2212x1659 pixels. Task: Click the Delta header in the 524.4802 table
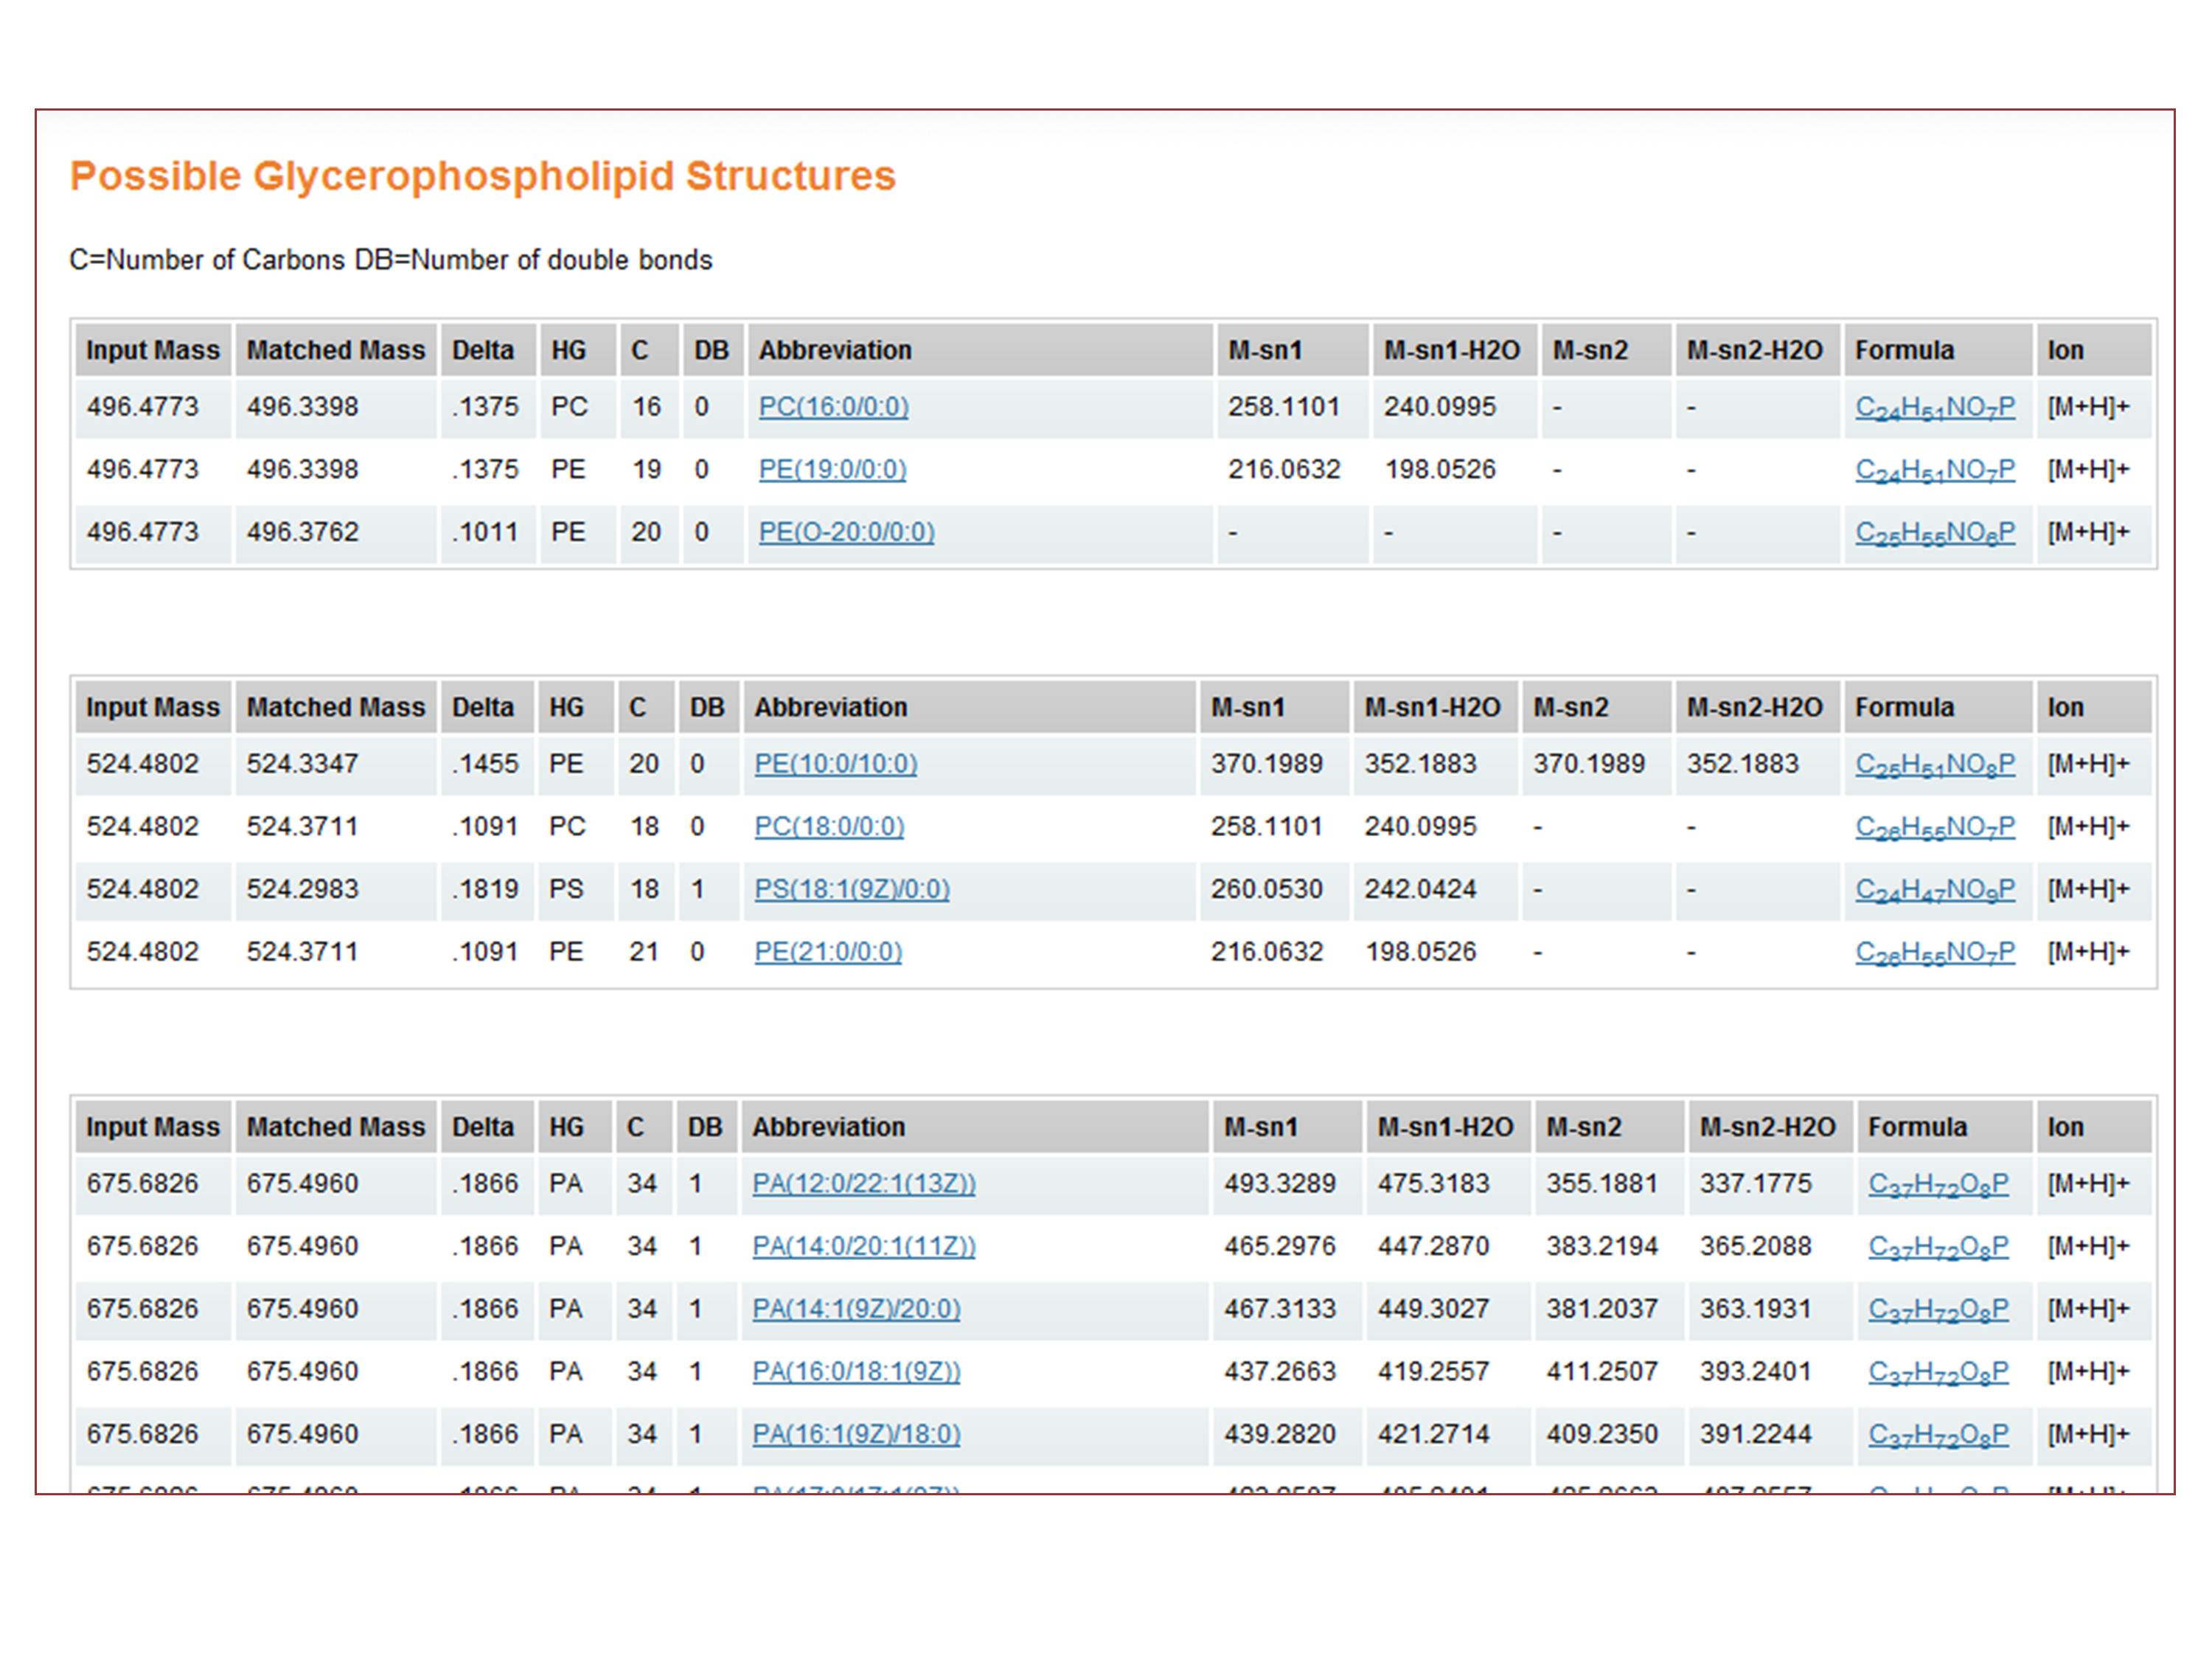click(x=482, y=707)
